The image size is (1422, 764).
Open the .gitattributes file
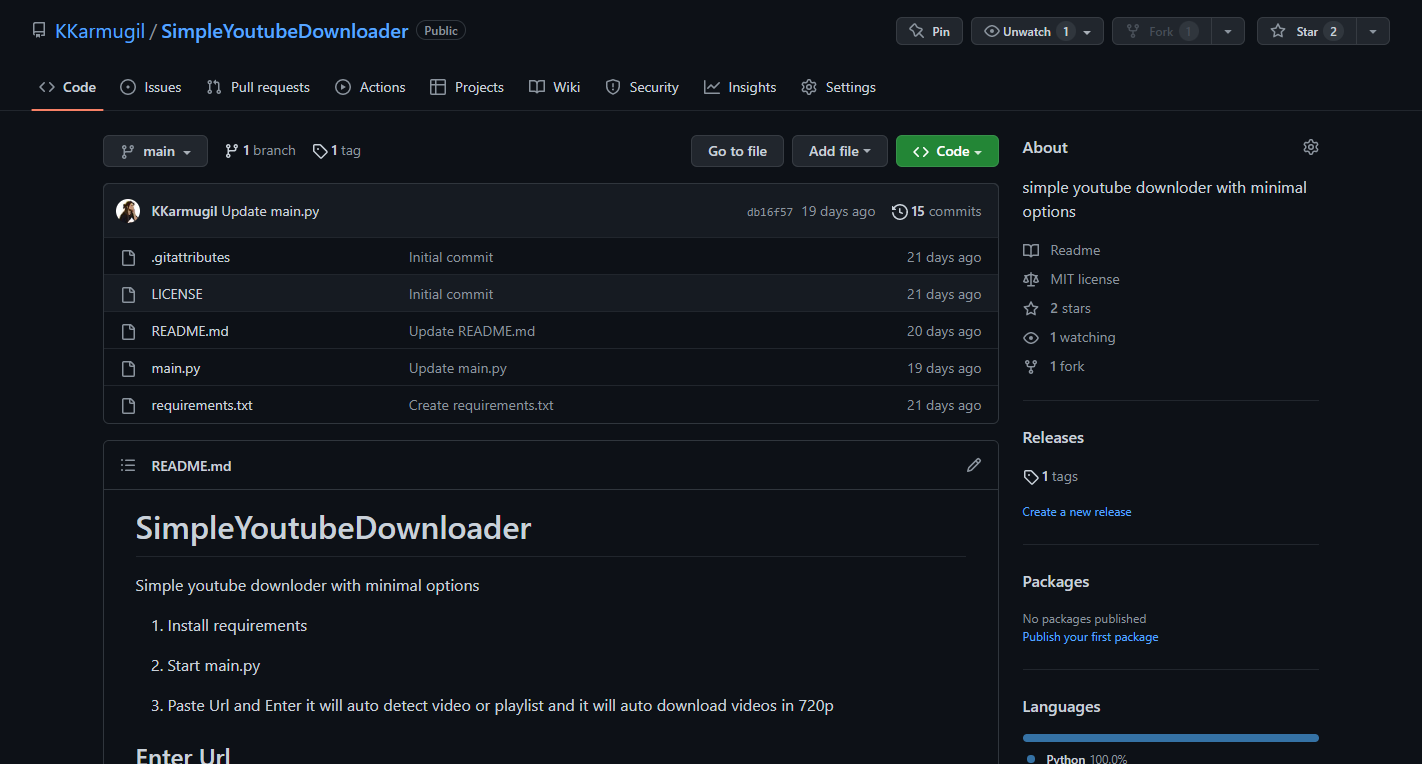(190, 257)
